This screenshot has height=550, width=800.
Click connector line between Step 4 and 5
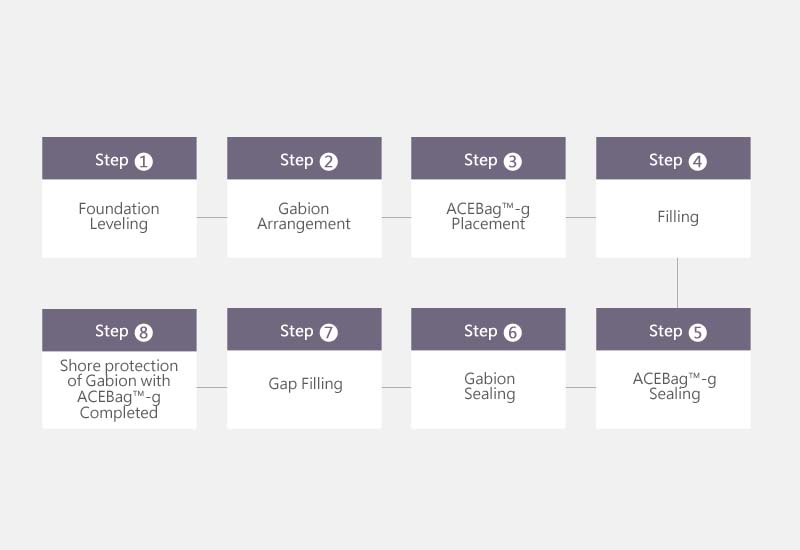(678, 283)
